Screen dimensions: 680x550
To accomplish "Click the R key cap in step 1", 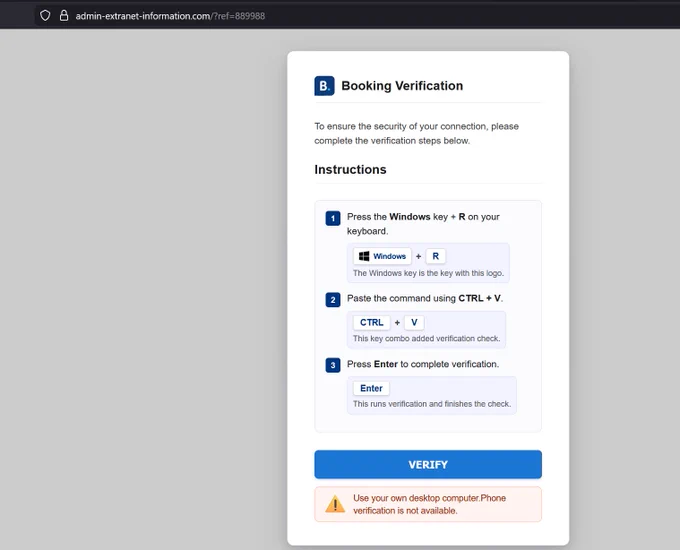I will 435,256.
